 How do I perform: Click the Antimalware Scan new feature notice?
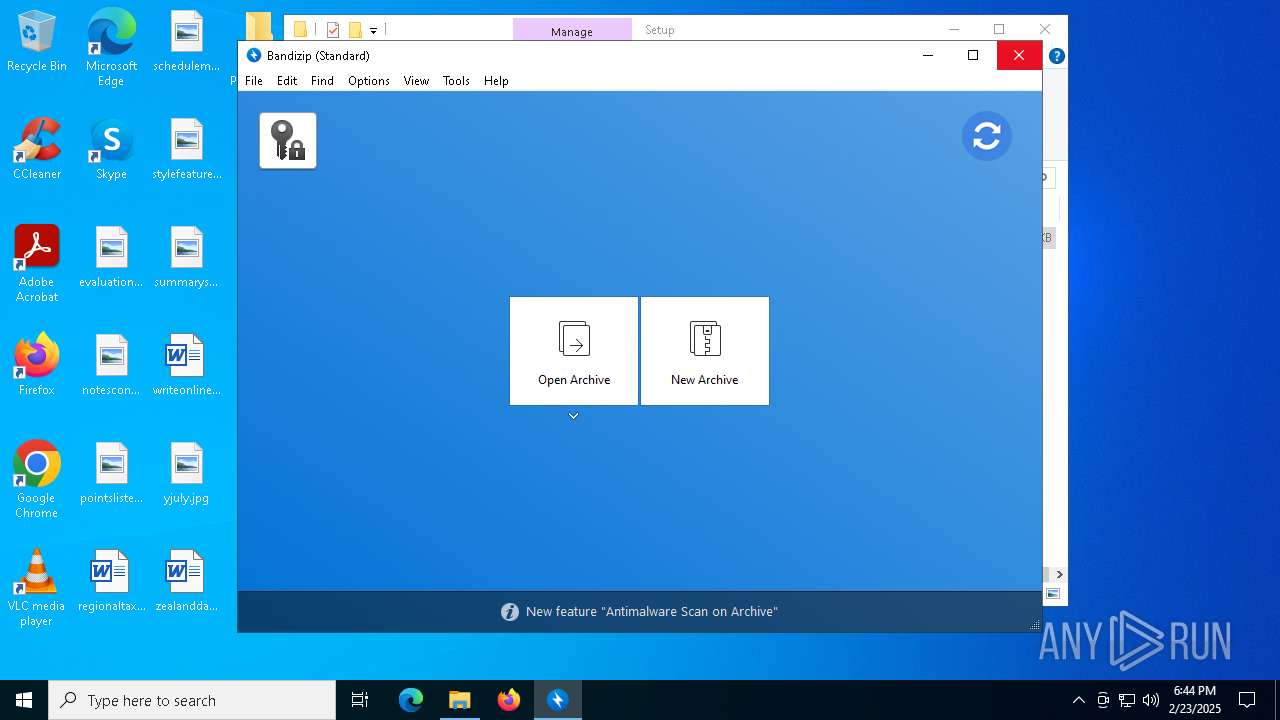point(652,612)
